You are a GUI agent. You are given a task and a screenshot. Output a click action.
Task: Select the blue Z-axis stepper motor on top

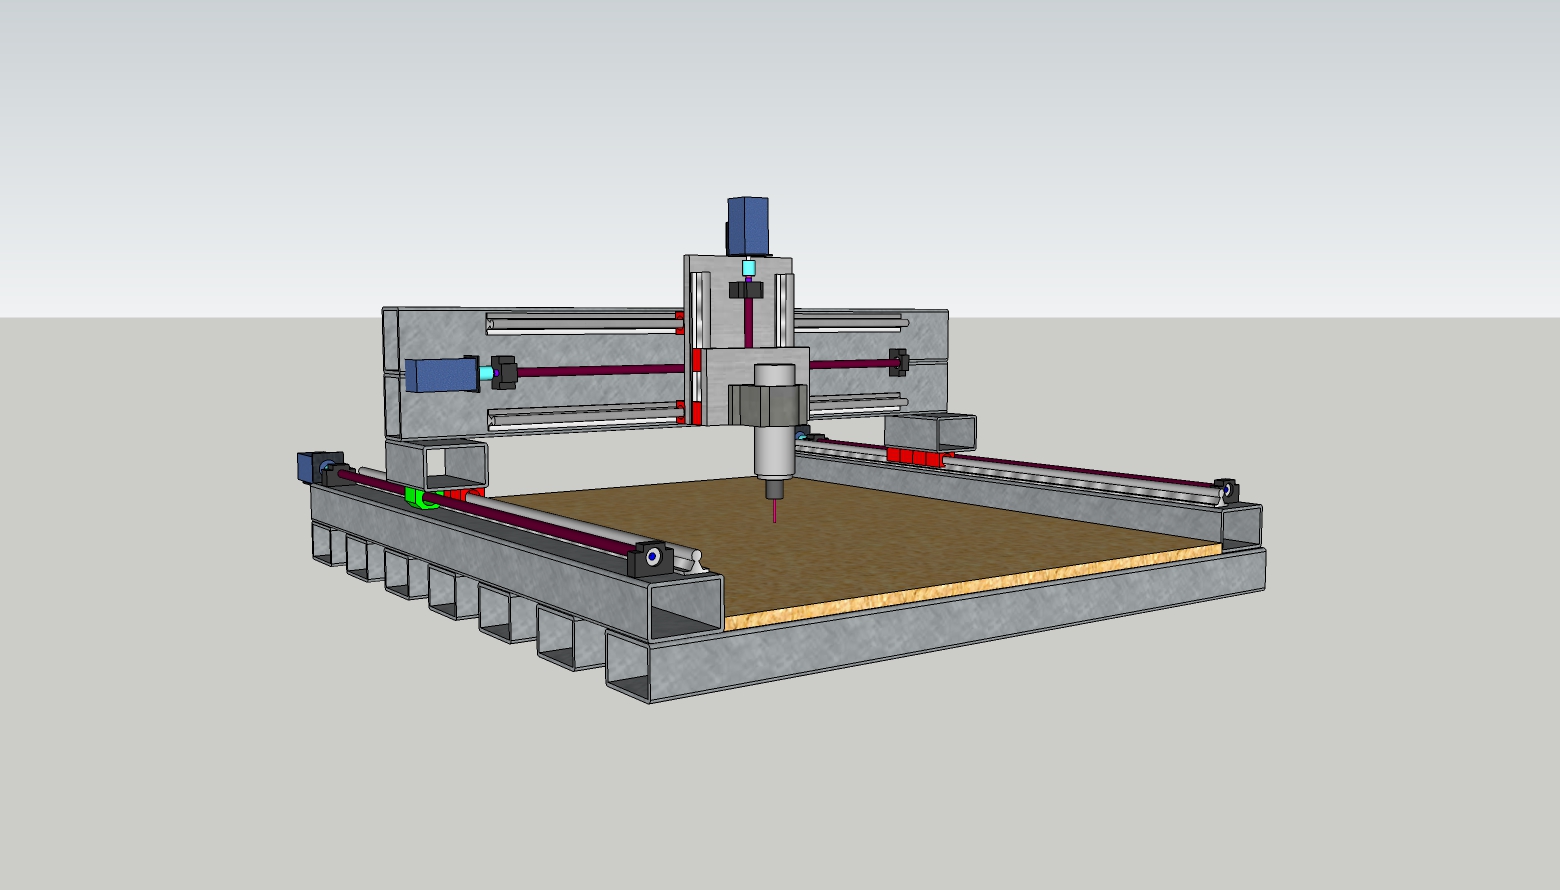[747, 225]
